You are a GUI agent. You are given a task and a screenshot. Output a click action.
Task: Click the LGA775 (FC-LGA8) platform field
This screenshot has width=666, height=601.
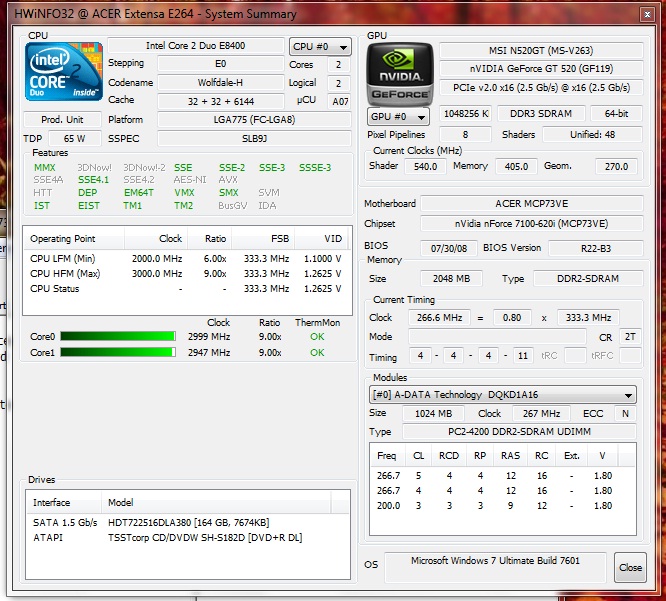pos(254,119)
